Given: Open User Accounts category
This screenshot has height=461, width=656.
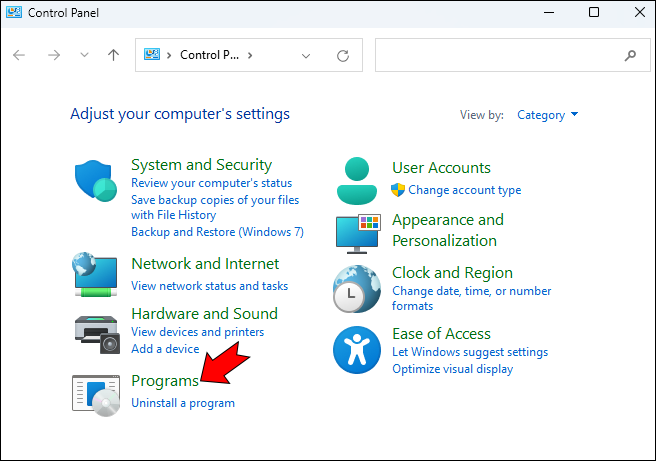Looking at the screenshot, I should [x=441, y=168].
